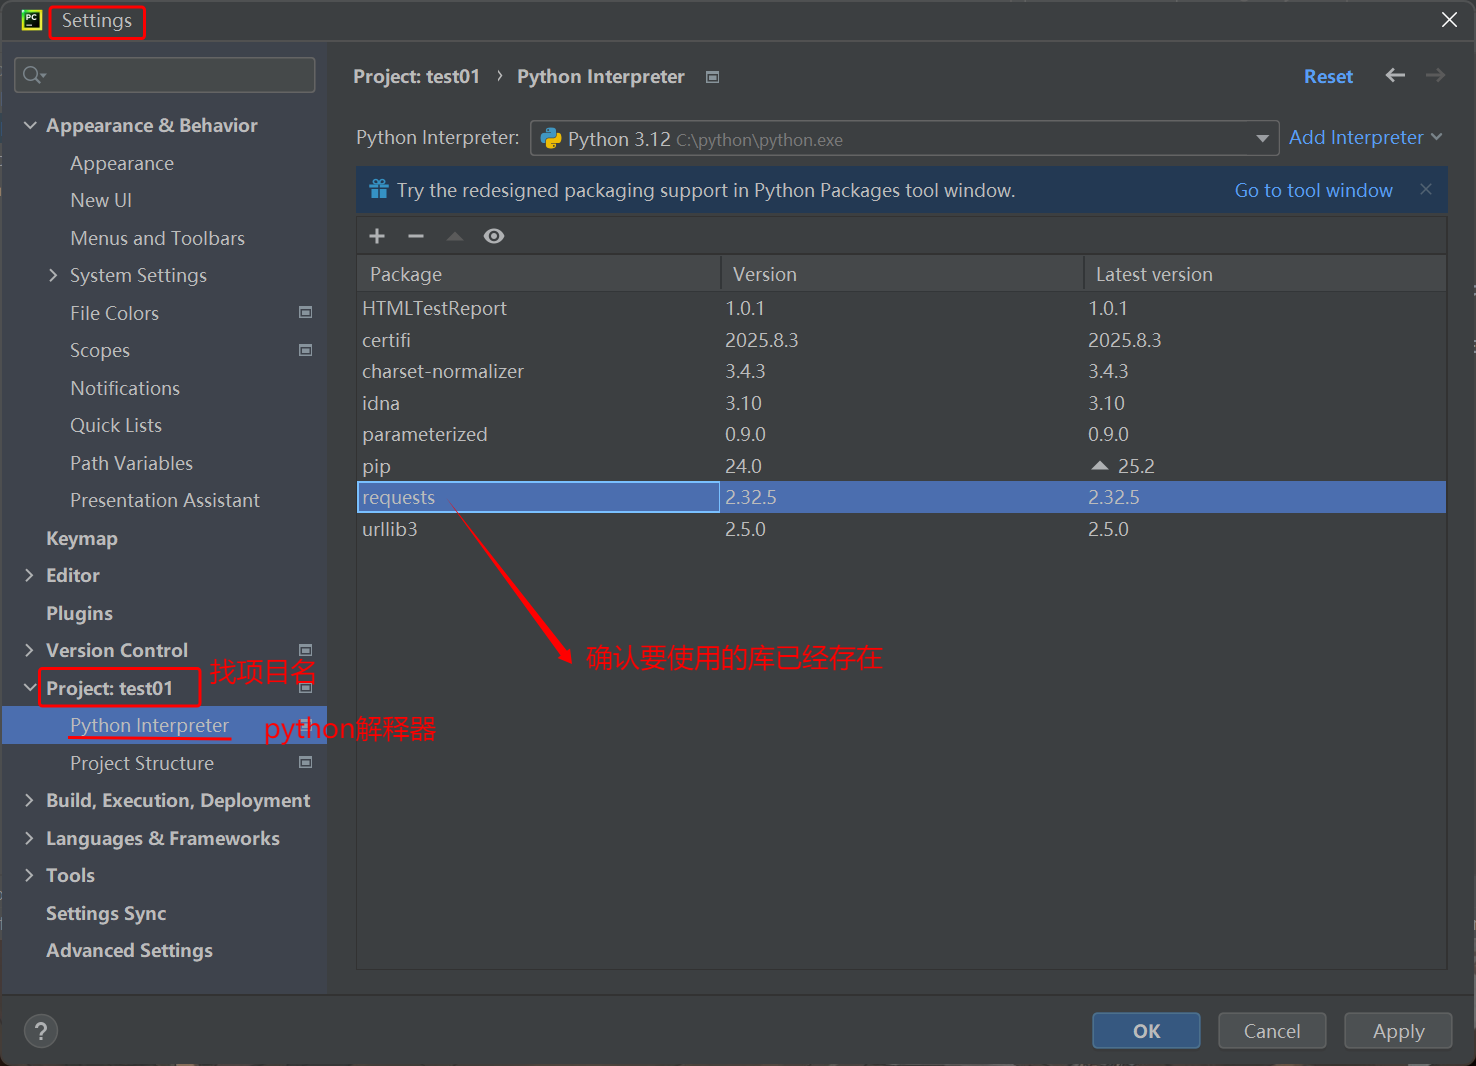Select Notifications in settings tree
Image resolution: width=1476 pixels, height=1066 pixels.
tap(125, 388)
